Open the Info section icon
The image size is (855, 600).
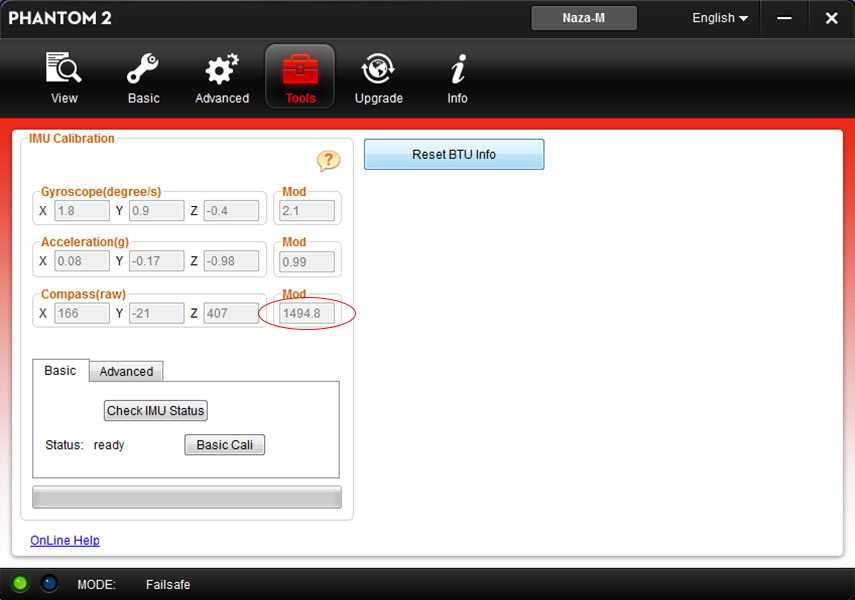tap(457, 77)
